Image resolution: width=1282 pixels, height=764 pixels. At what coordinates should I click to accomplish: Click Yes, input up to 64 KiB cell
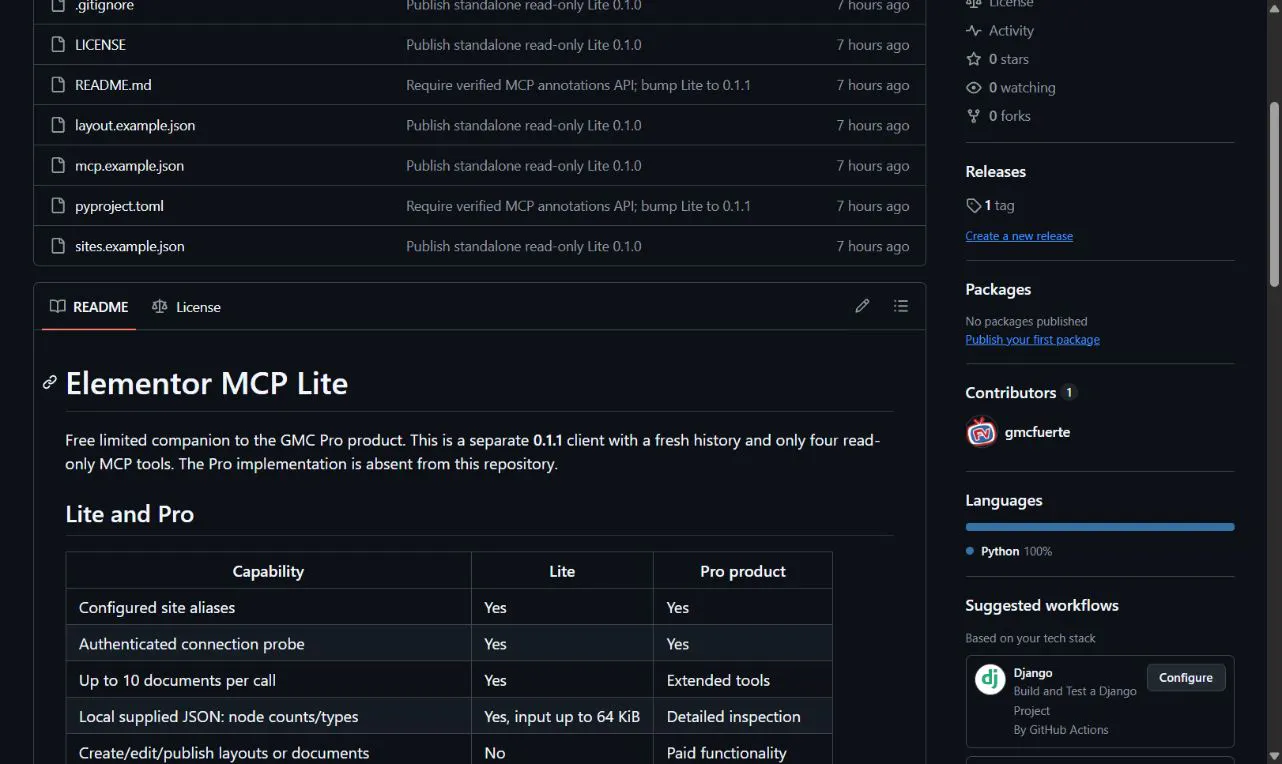(x=562, y=716)
